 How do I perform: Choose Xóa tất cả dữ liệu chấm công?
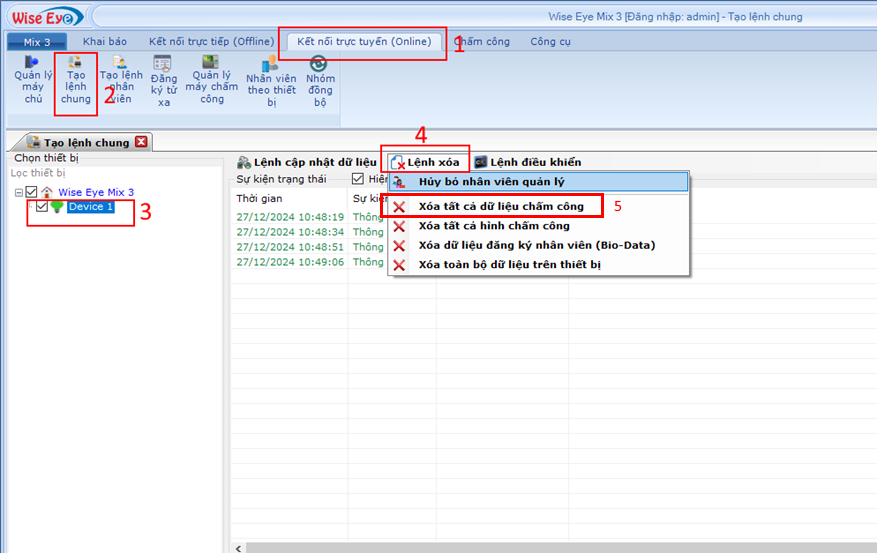[539, 206]
